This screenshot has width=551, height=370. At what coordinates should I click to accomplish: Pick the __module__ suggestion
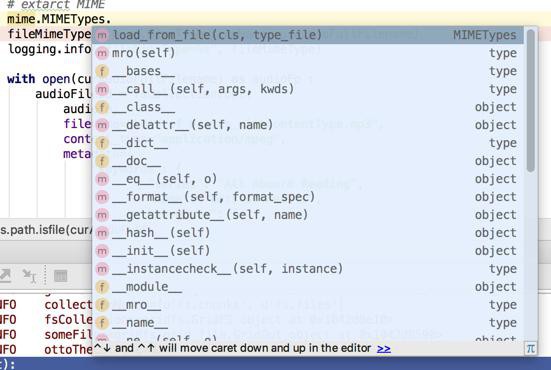point(307,287)
